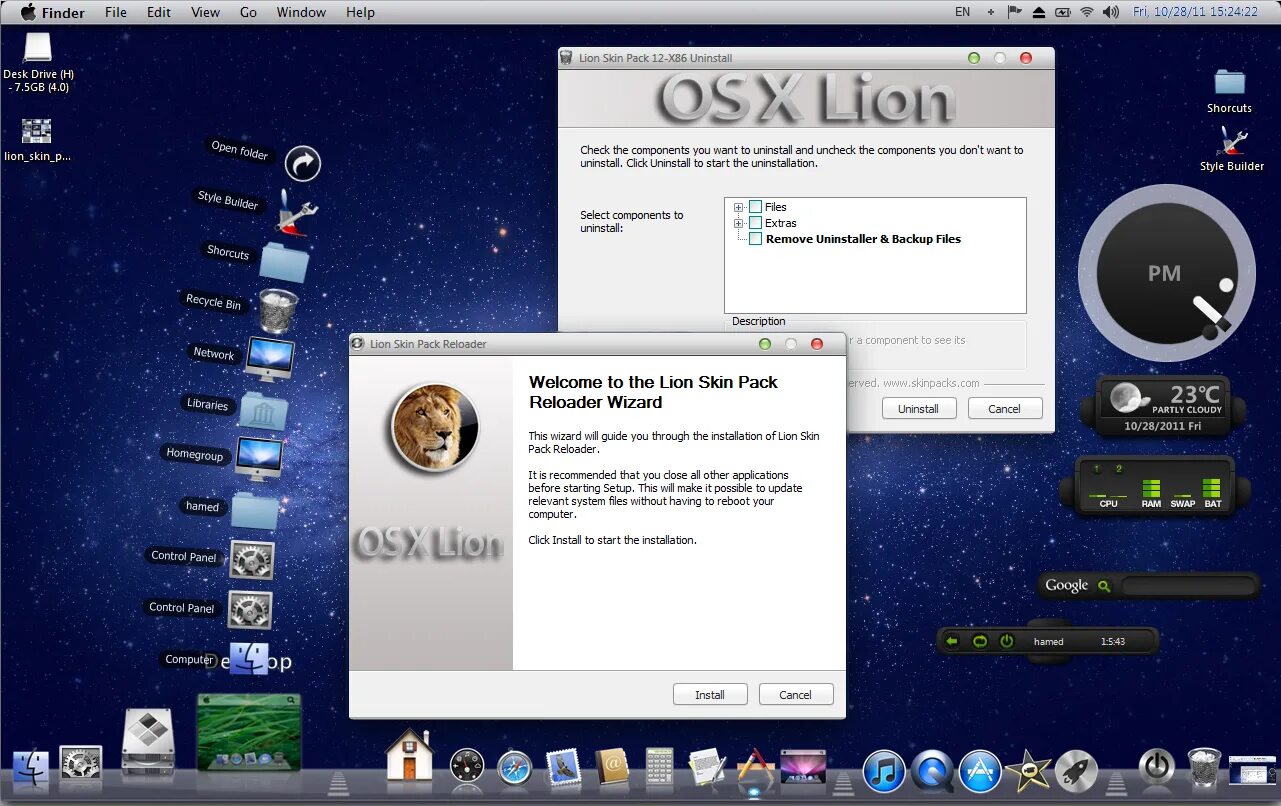Expand the Files tree node
1281x806 pixels.
tap(739, 207)
